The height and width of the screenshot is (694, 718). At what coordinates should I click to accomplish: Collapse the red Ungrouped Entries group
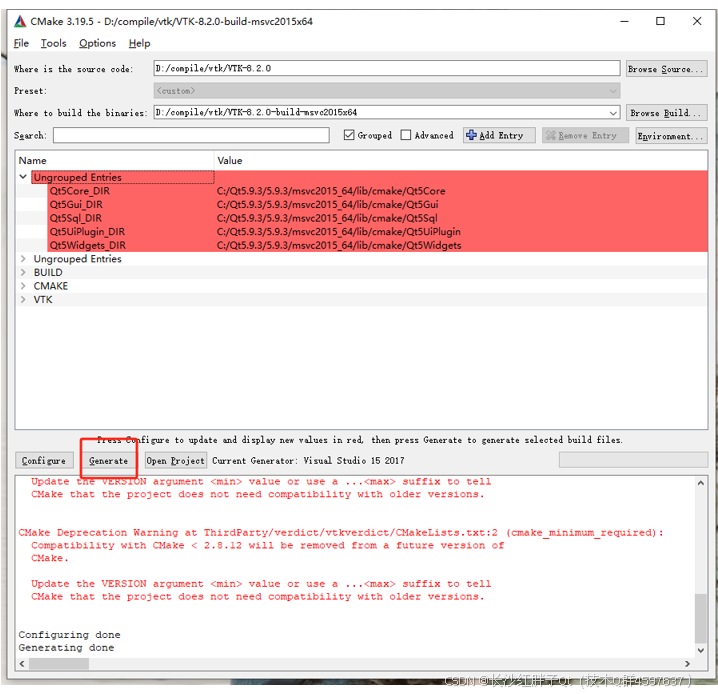[x=23, y=177]
